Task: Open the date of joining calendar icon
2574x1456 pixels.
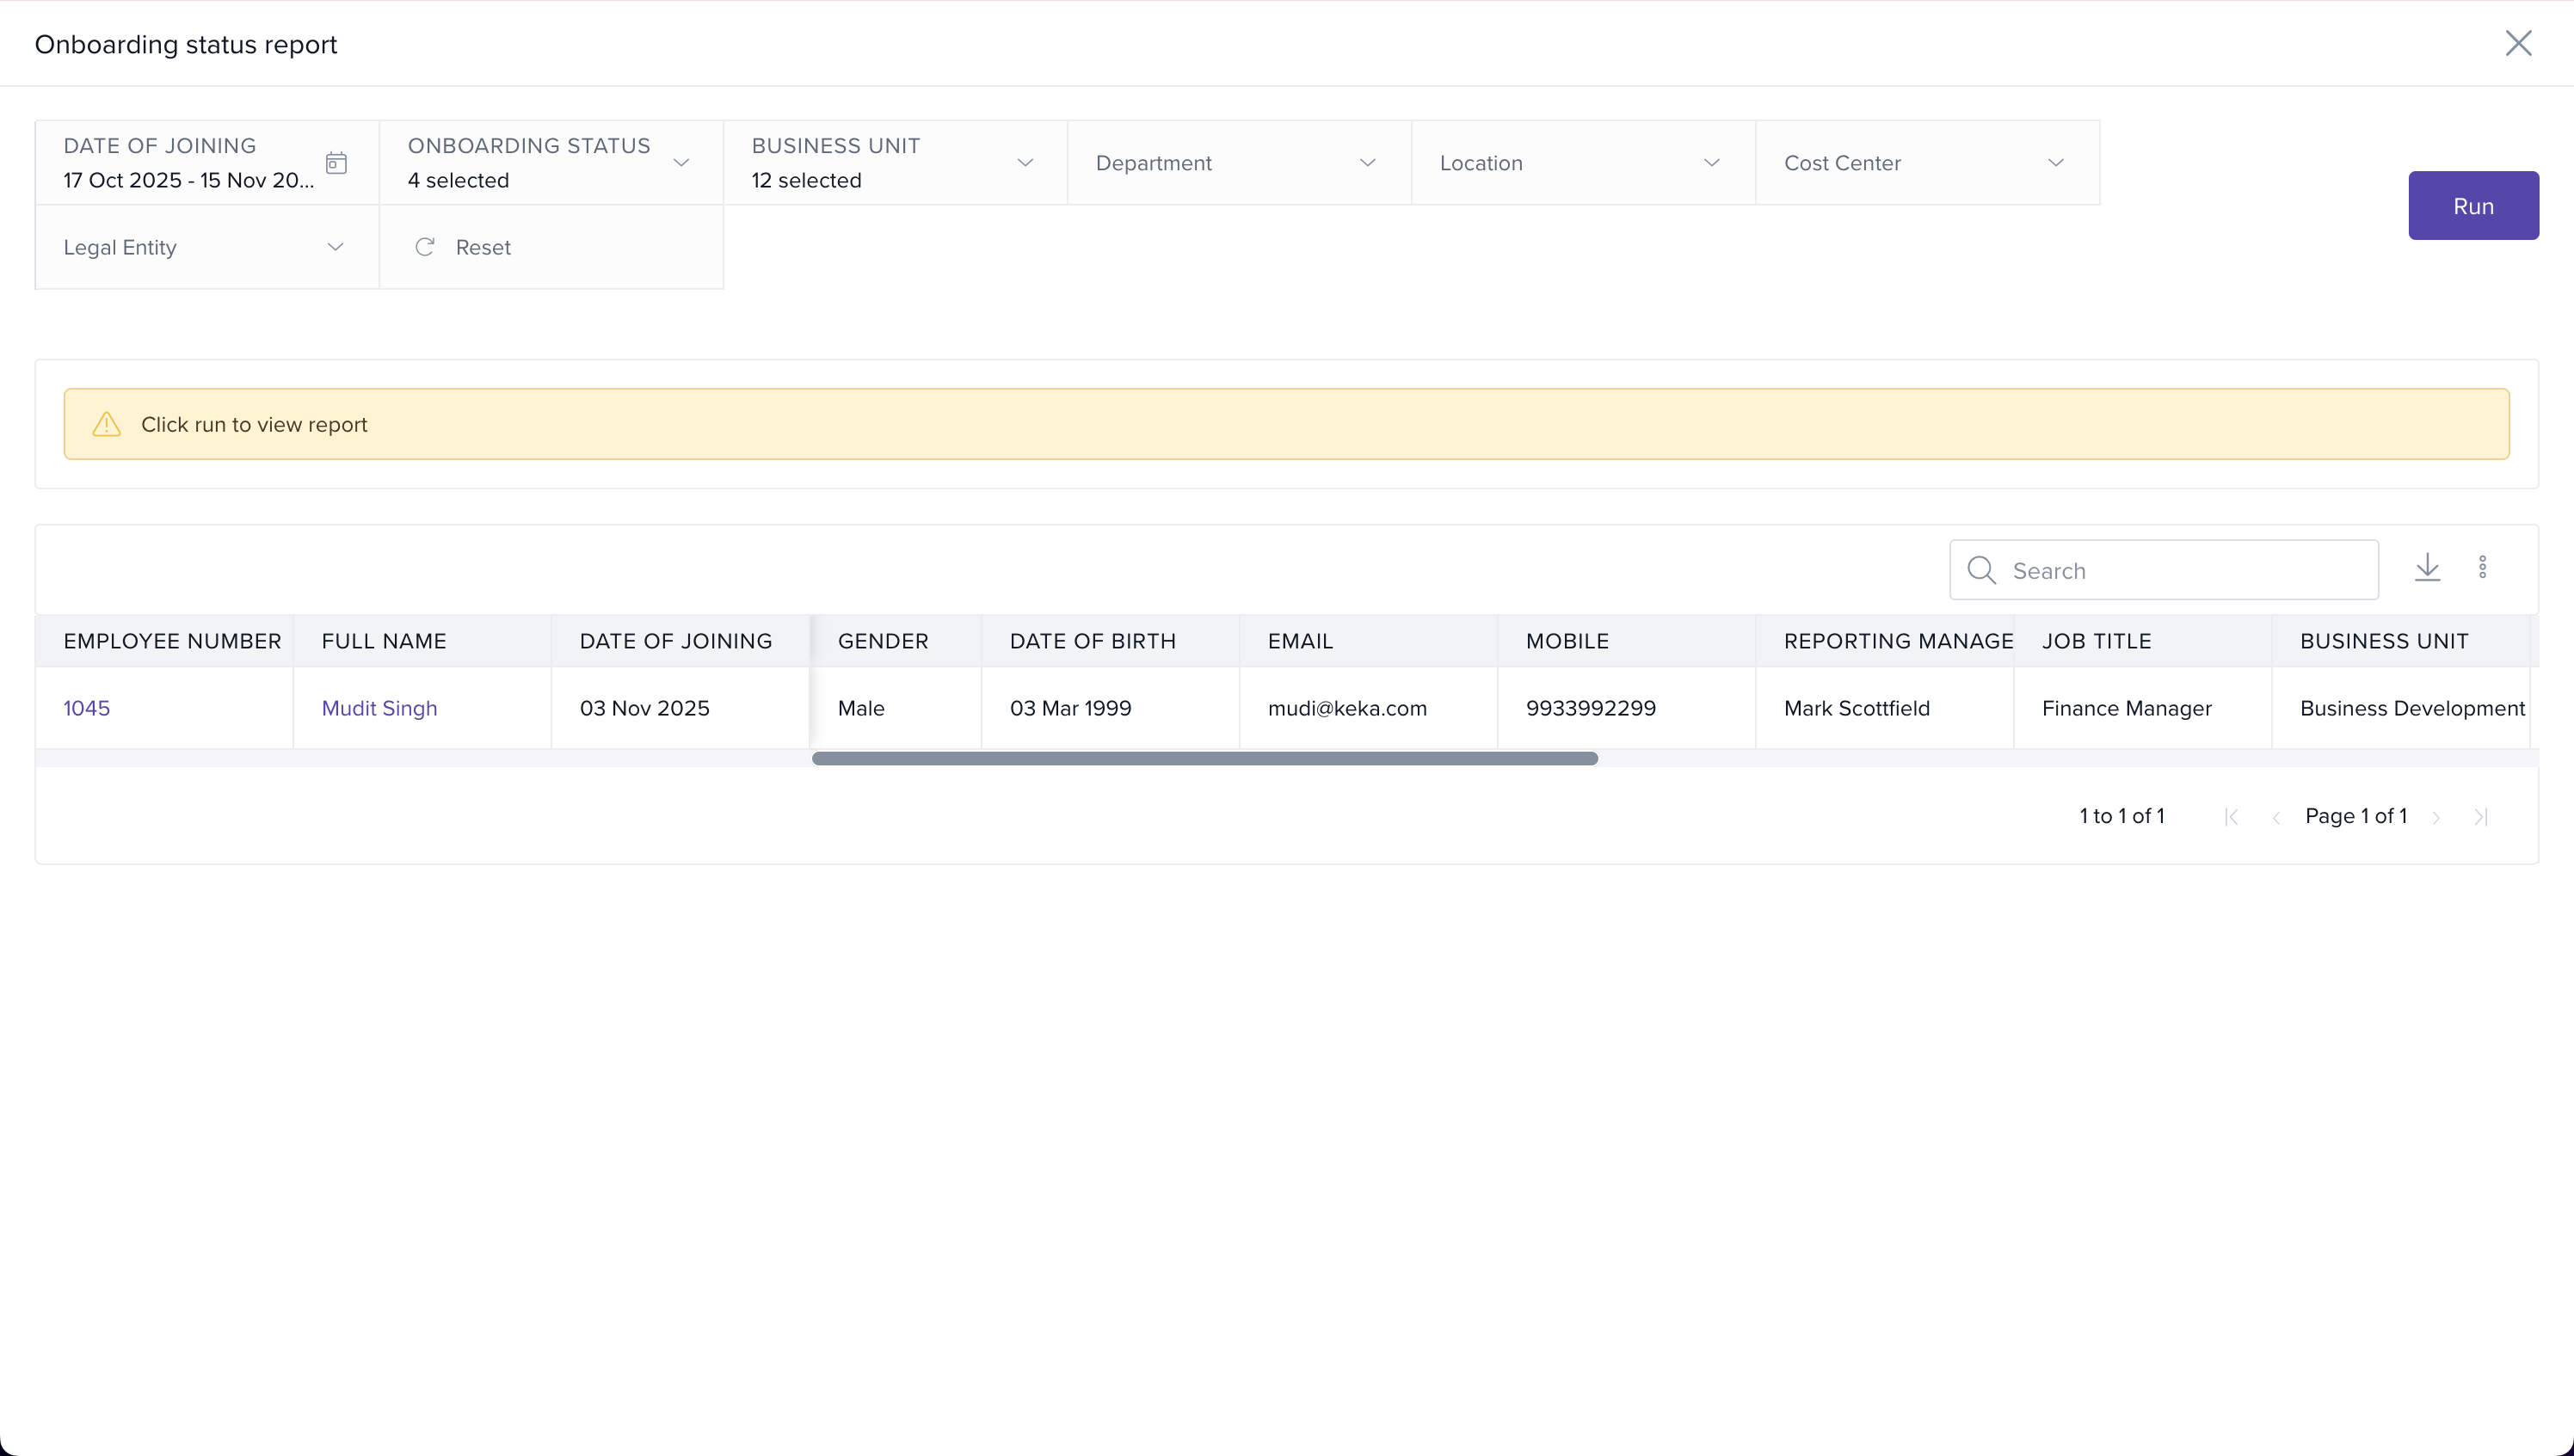Action: (x=336, y=163)
